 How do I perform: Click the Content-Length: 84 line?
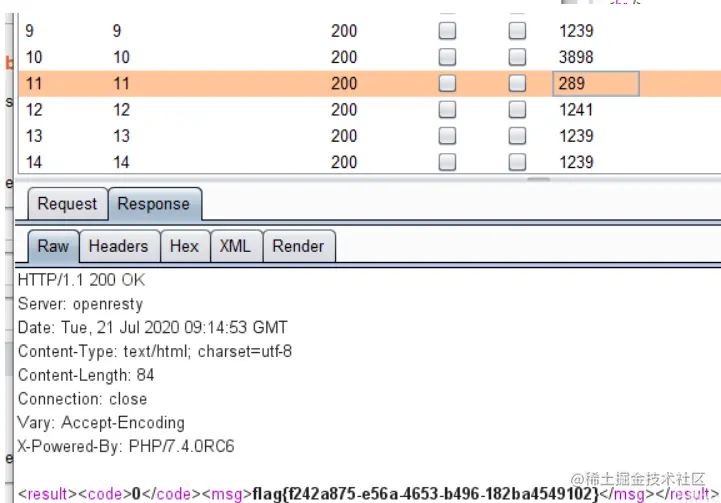point(86,375)
